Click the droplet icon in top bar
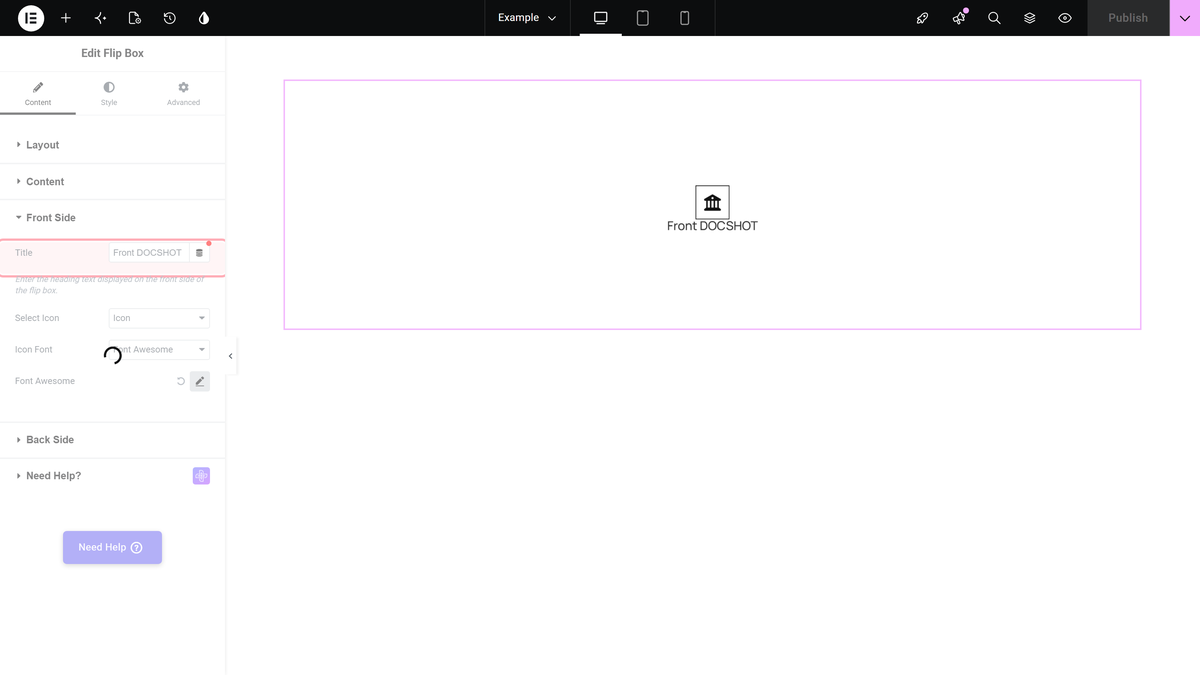The image size is (1200, 675). tap(204, 18)
